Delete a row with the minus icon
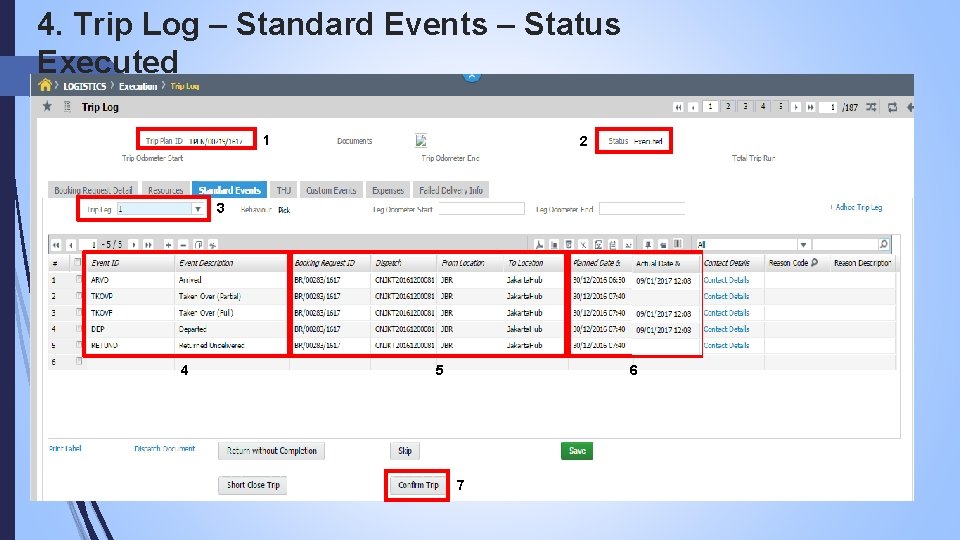The width and height of the screenshot is (960, 540). [183, 245]
